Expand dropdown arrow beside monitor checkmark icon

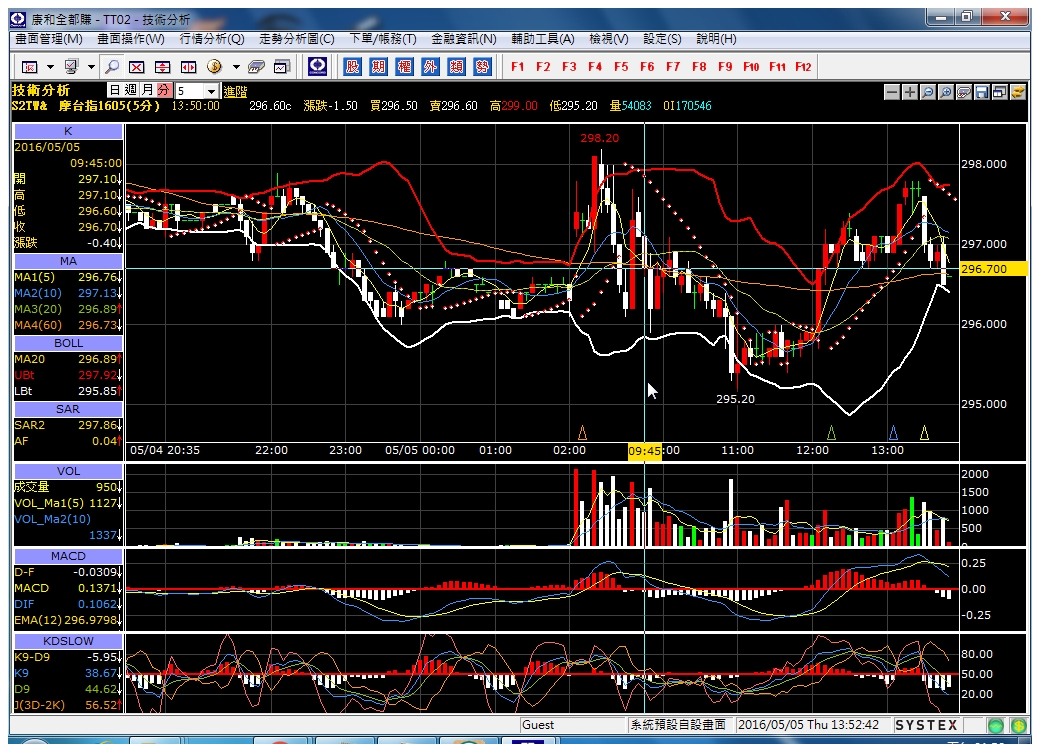coord(91,67)
